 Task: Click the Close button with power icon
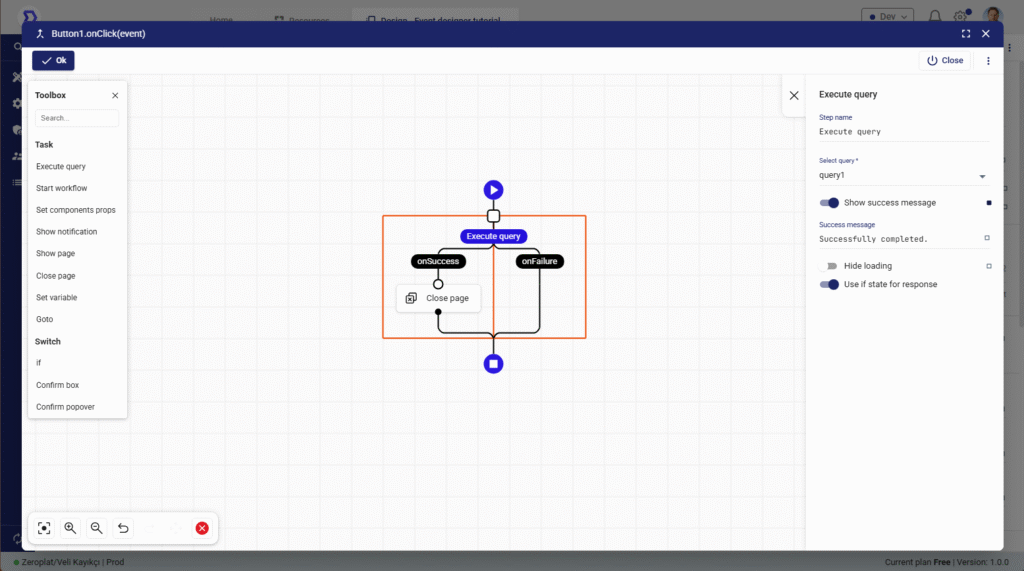click(945, 61)
